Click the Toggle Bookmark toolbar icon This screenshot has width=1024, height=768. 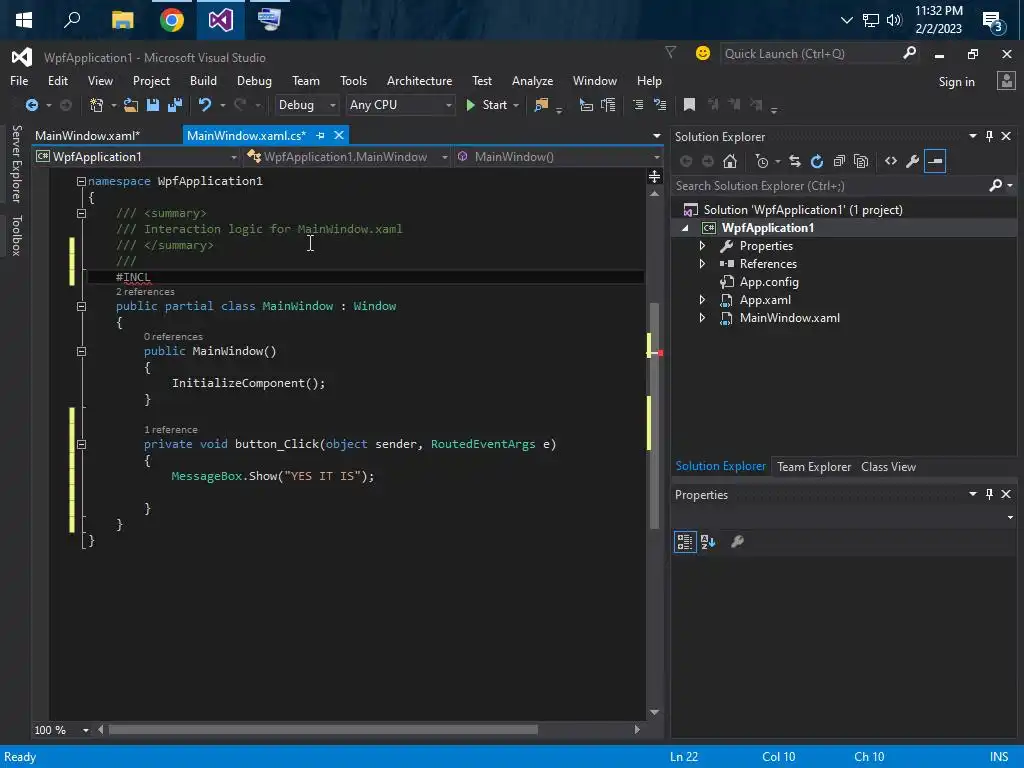[689, 104]
